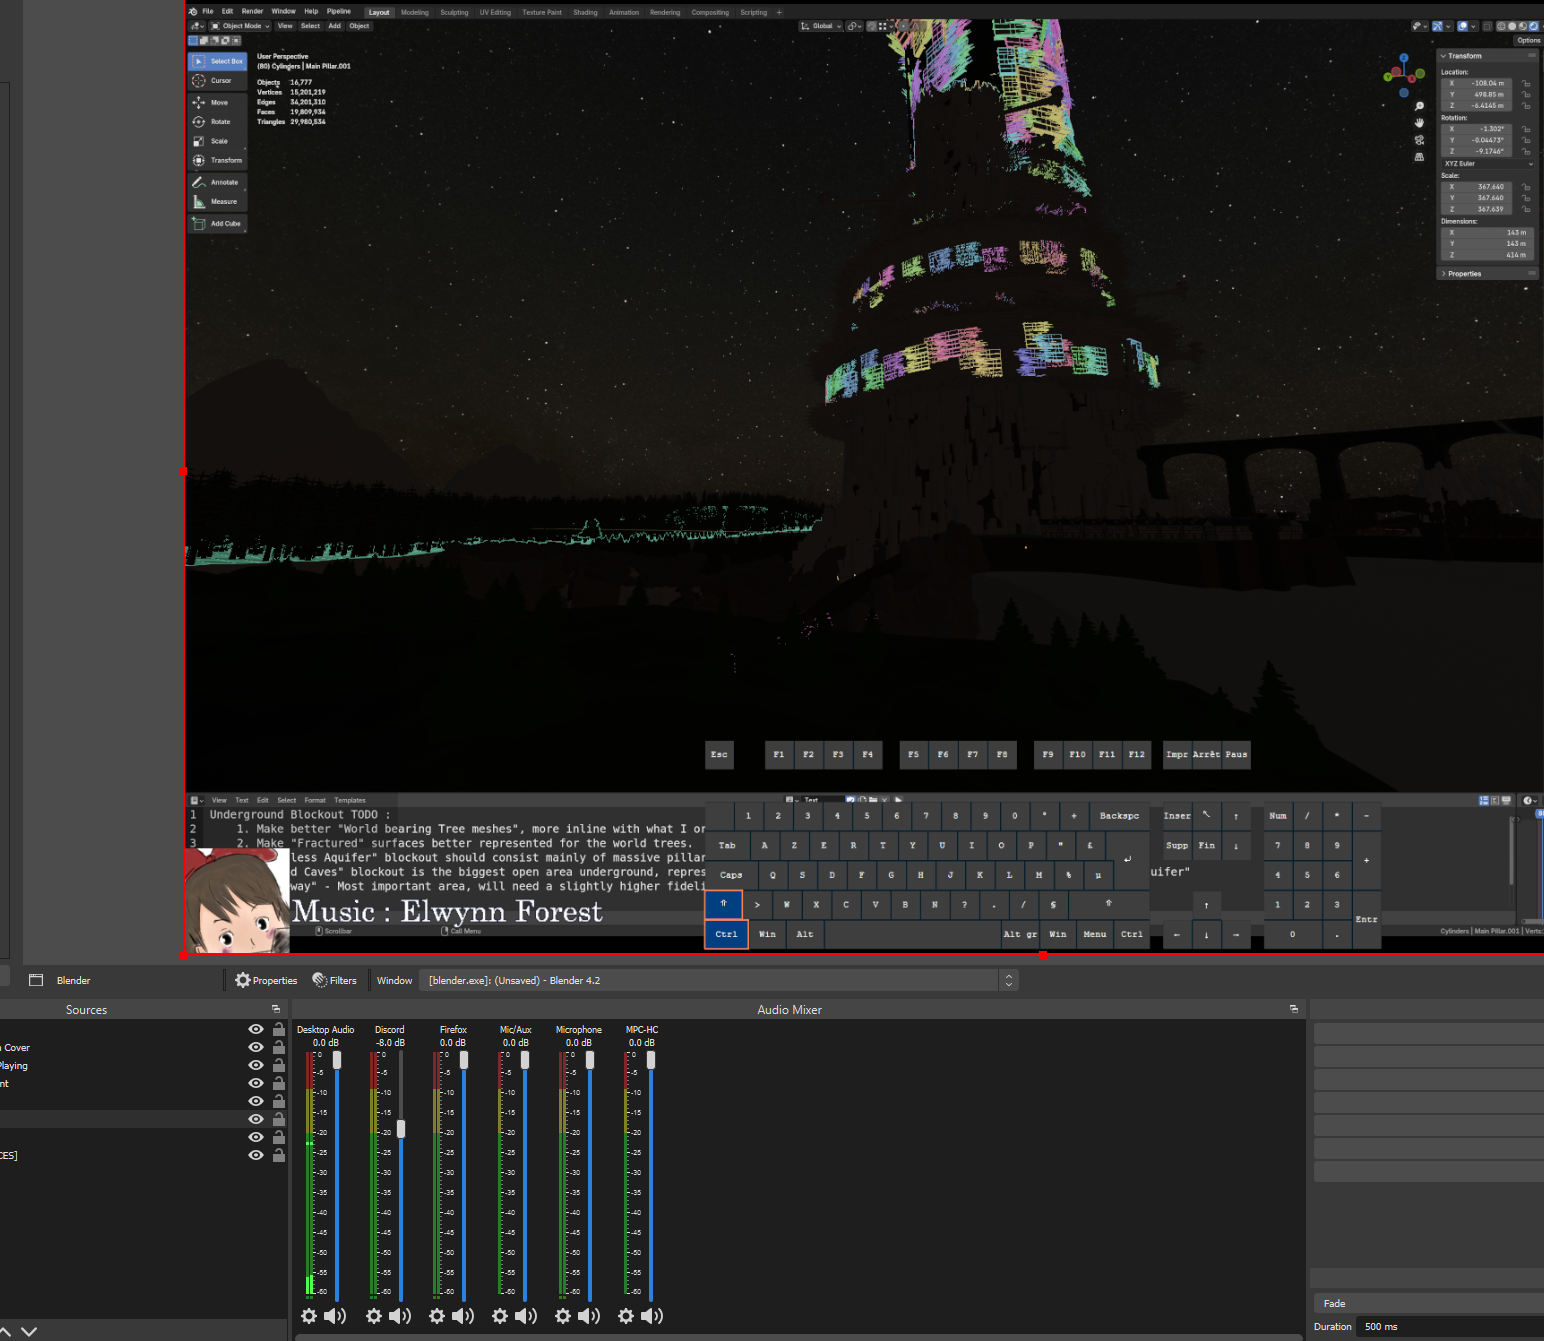
Task: Activate the Move tool in Blender toolbar
Action: coord(217,102)
